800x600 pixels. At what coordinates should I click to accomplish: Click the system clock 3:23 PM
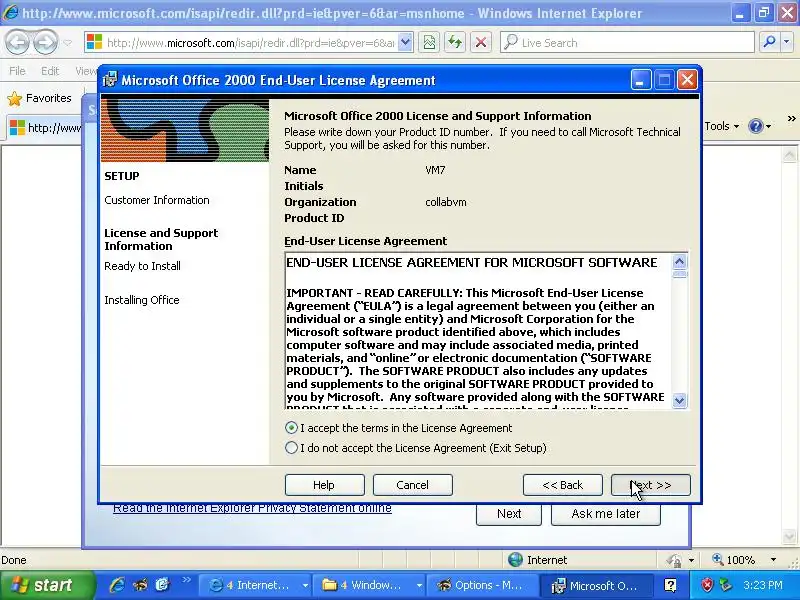coord(763,585)
